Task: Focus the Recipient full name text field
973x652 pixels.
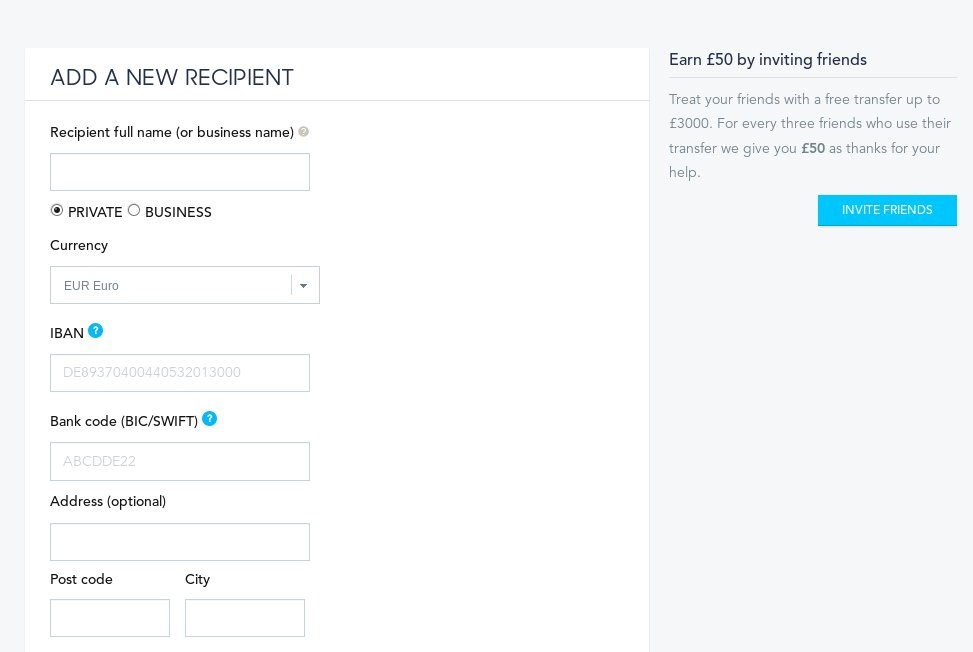Action: pos(180,172)
